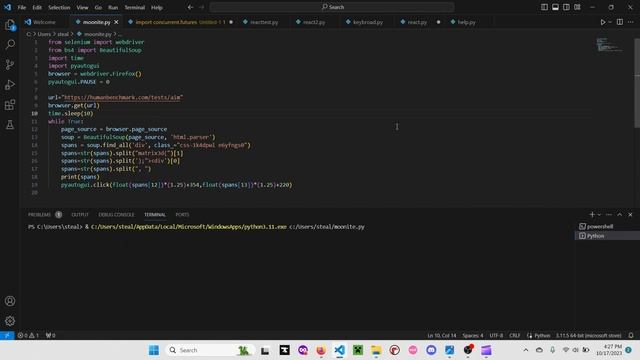Show hidden system tray icons chevron
This screenshot has height=360, width=640.
526,350
